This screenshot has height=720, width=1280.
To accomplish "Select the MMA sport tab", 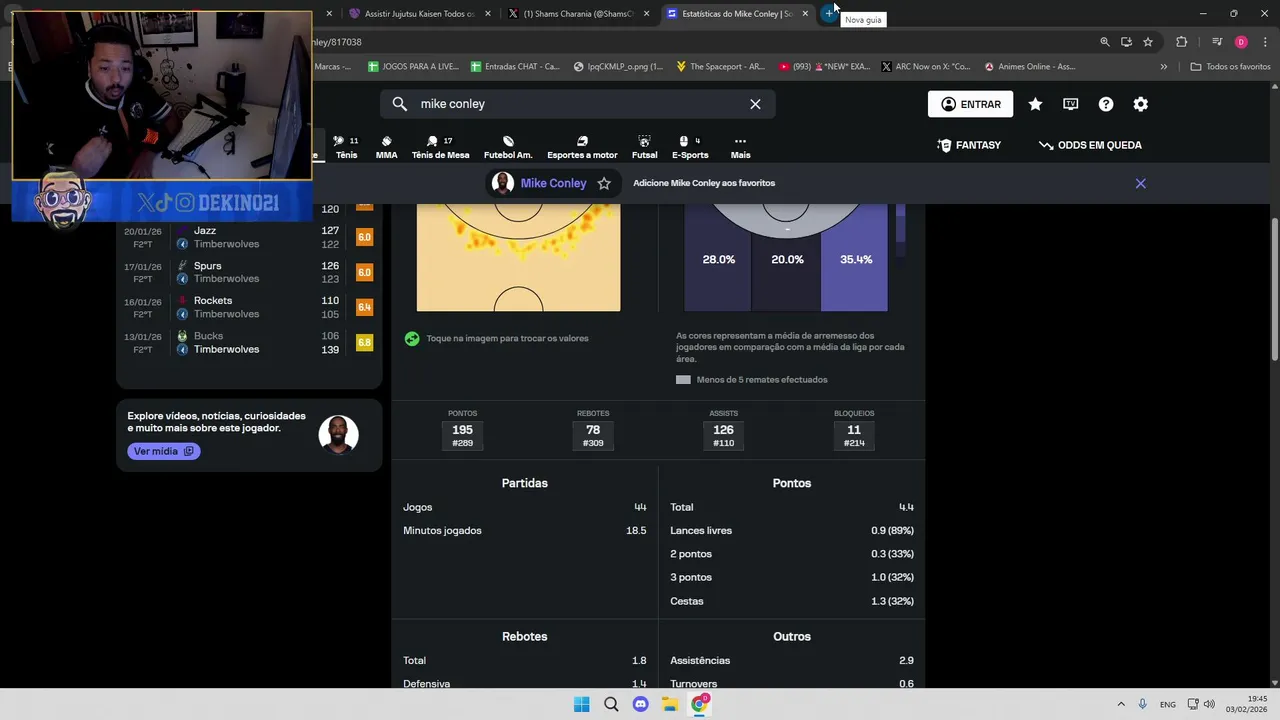I will tap(386, 148).
